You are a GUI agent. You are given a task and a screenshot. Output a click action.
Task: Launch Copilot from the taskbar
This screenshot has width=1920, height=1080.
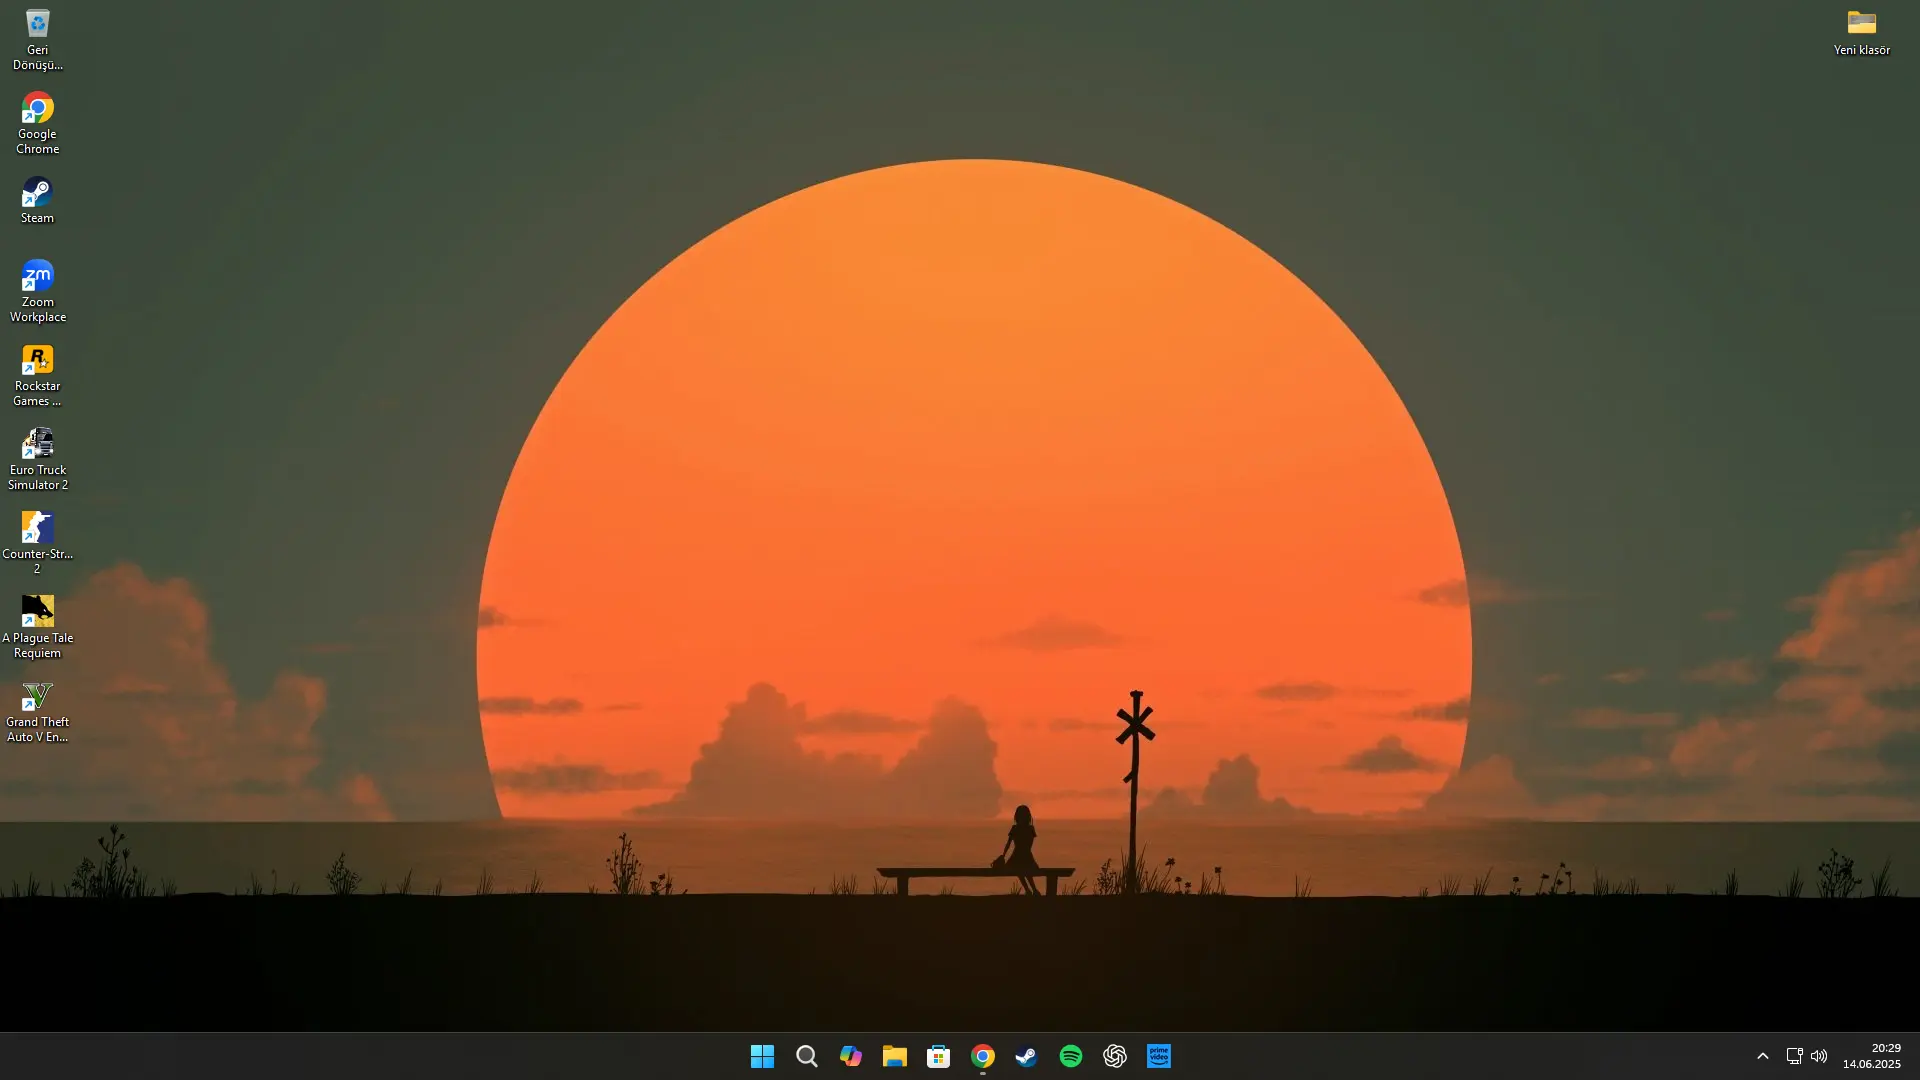pos(850,1056)
